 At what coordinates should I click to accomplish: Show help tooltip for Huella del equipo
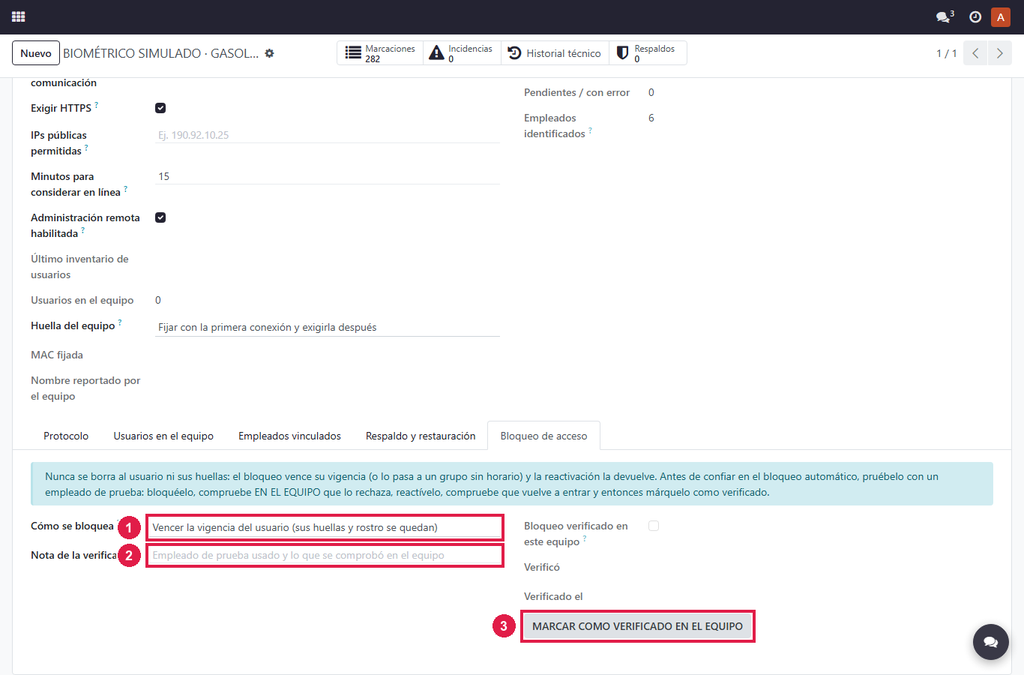pos(120,322)
